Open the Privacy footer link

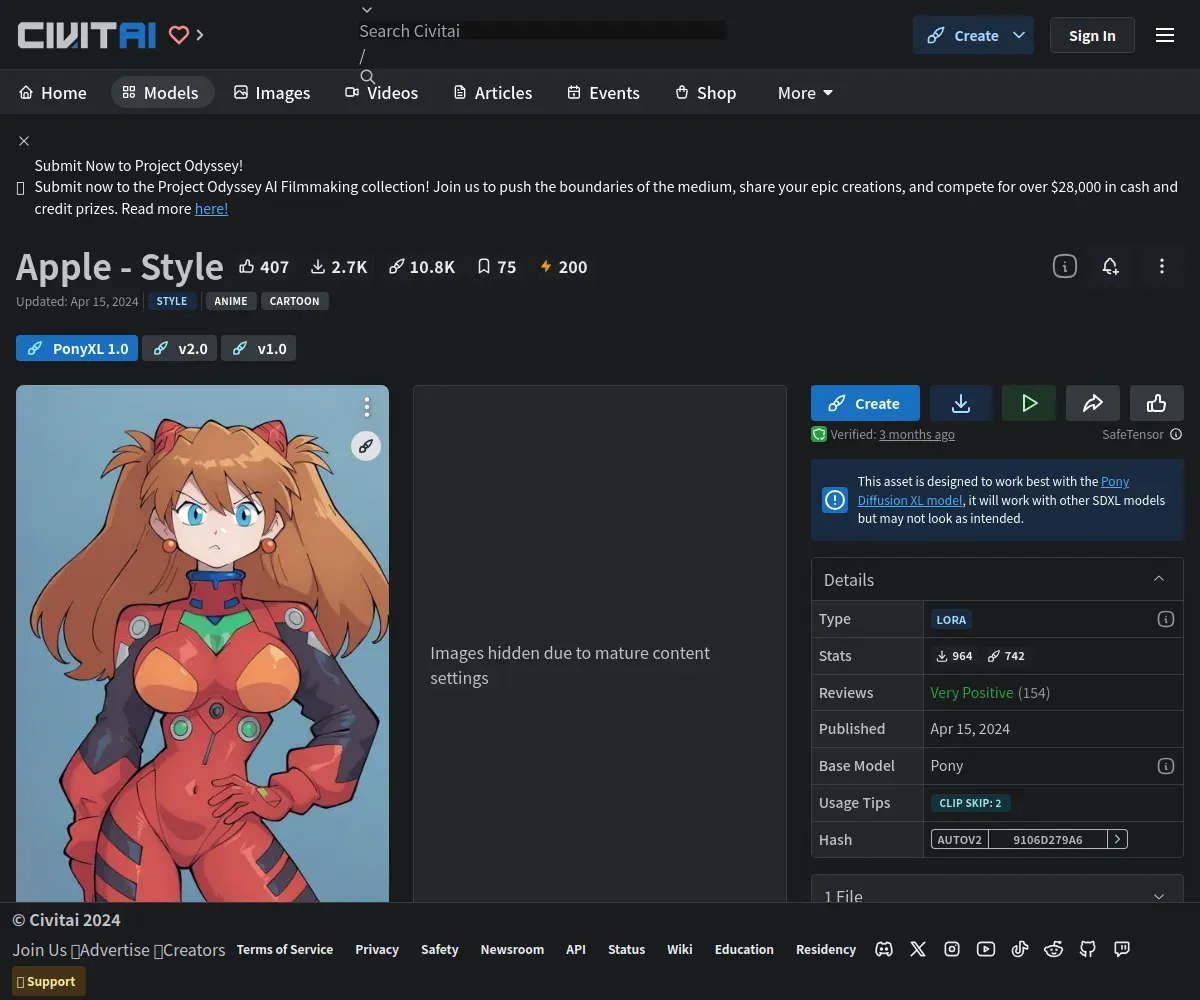(377, 949)
